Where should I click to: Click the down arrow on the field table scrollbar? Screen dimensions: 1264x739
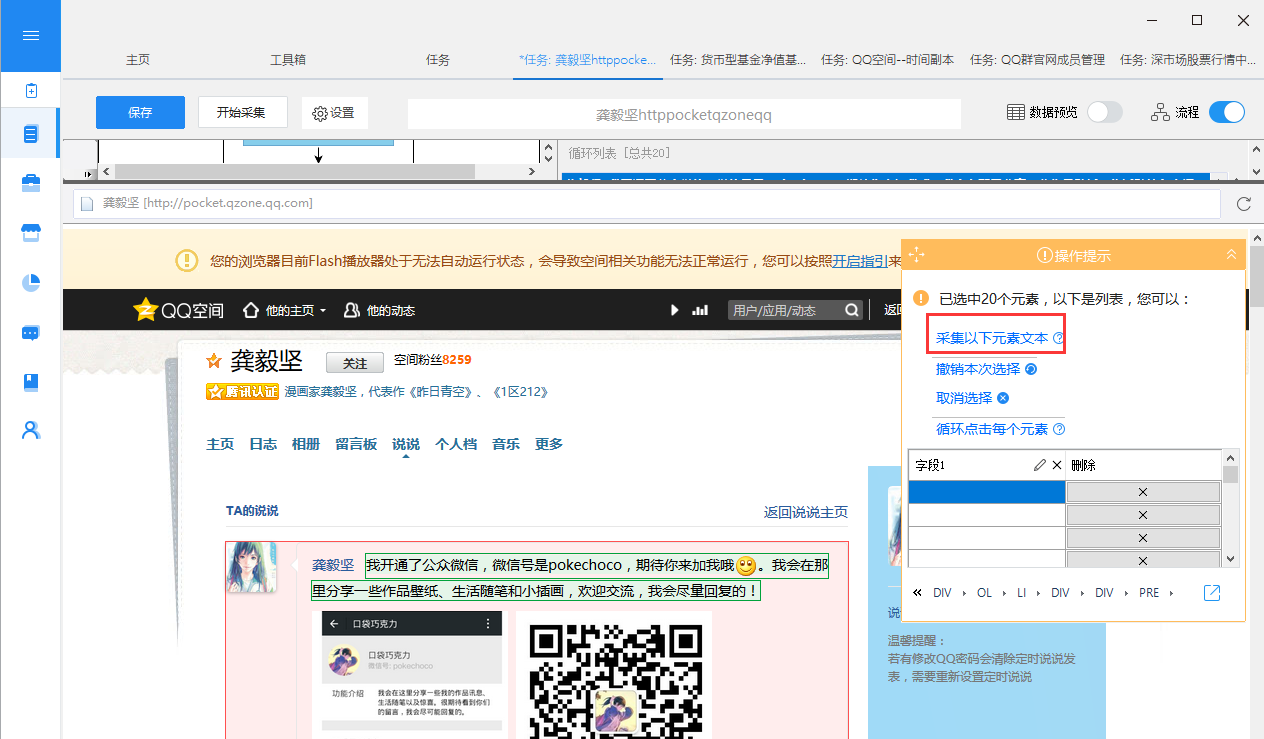tap(1231, 559)
